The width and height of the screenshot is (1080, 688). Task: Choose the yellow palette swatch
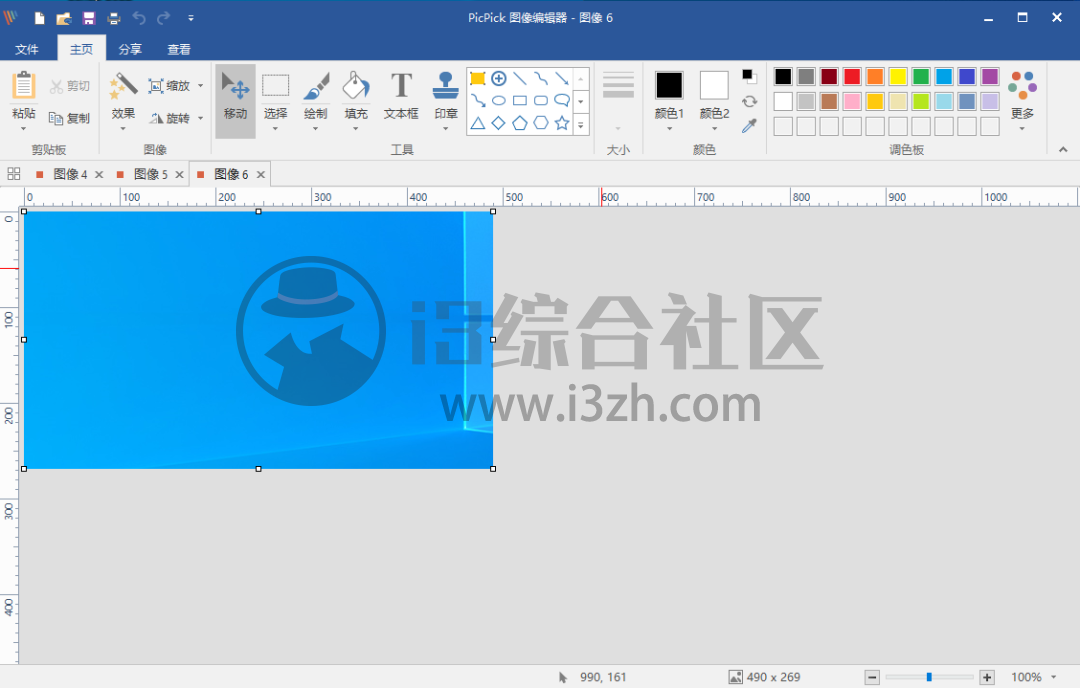point(897,76)
